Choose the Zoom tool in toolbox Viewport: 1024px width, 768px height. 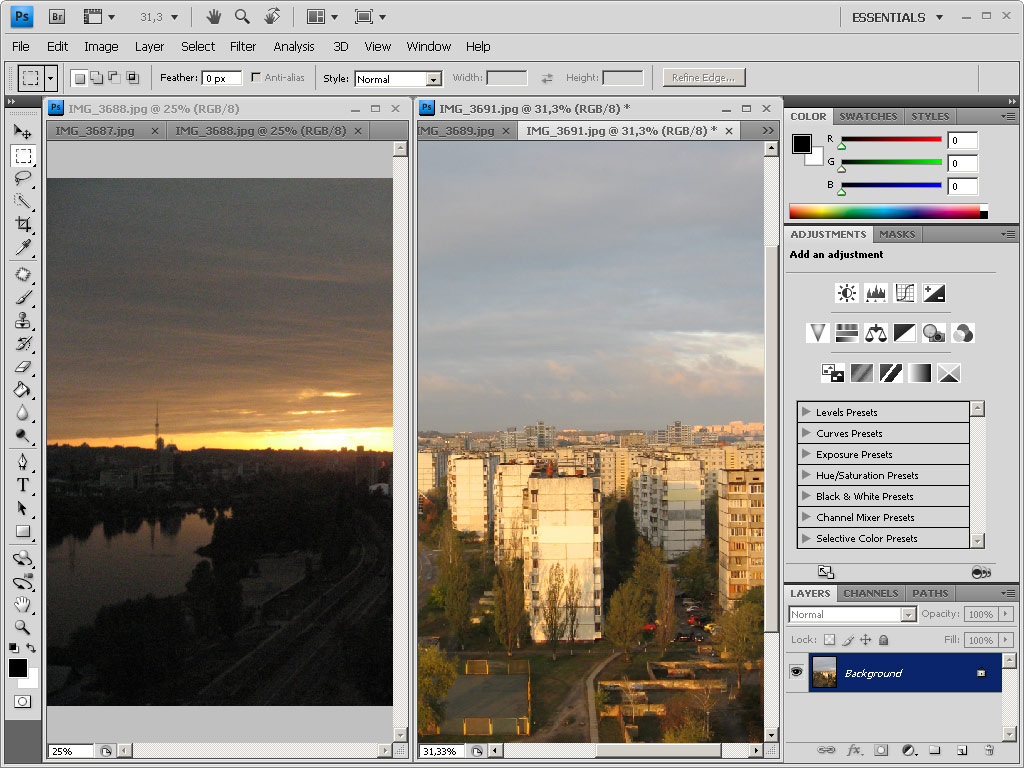22,628
